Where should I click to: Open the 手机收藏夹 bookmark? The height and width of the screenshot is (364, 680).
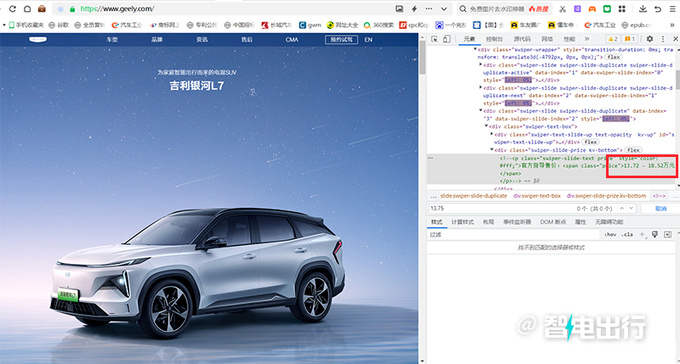click(x=26, y=25)
